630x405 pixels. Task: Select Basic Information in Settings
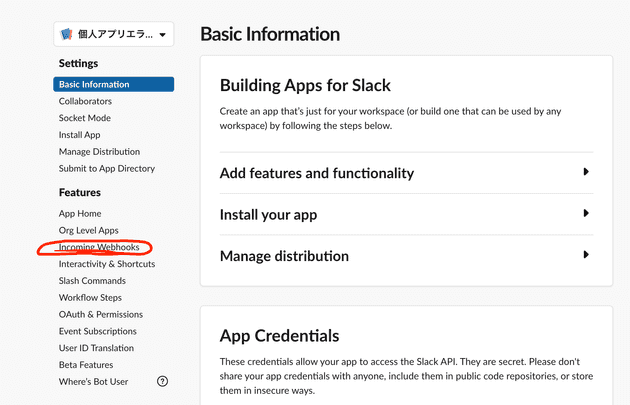point(114,84)
